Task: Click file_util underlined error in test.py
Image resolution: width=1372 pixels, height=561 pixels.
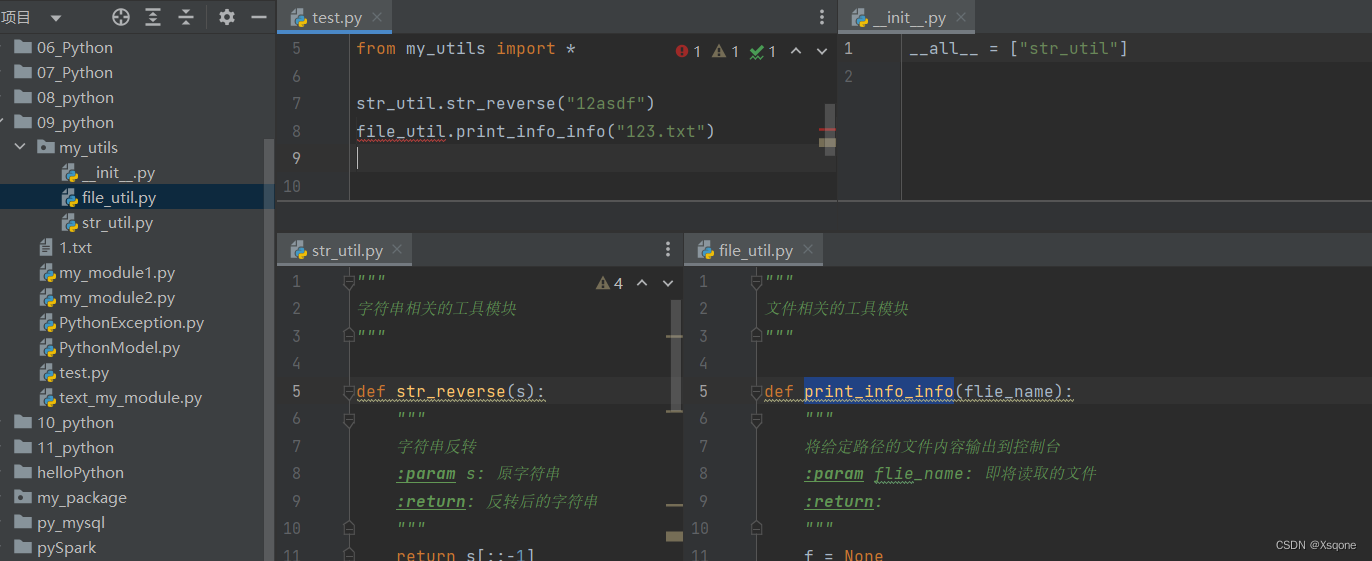Action: 401,131
